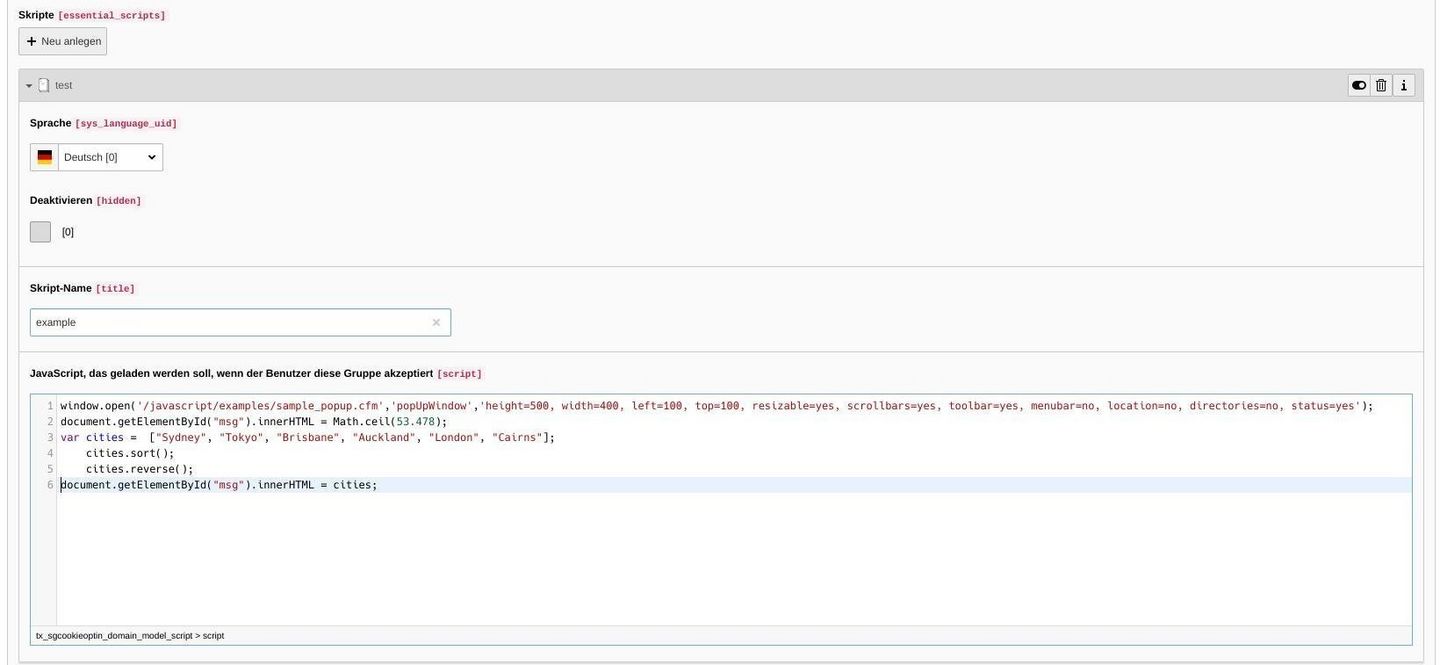Viewport: 1440px width, 665px height.
Task: Click the [hidden] field tag label
Action: [118, 201]
